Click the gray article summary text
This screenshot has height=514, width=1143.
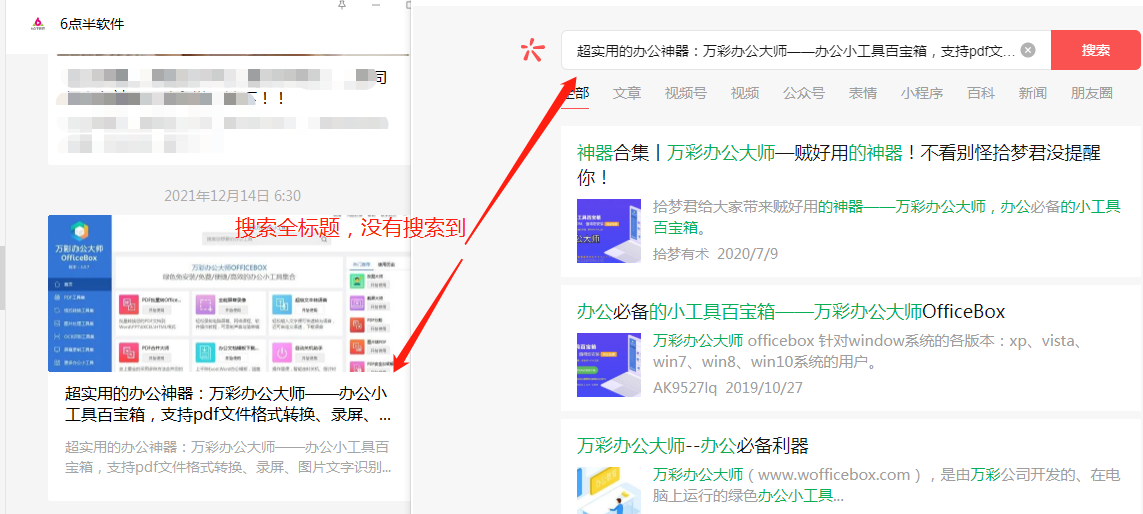click(229, 457)
